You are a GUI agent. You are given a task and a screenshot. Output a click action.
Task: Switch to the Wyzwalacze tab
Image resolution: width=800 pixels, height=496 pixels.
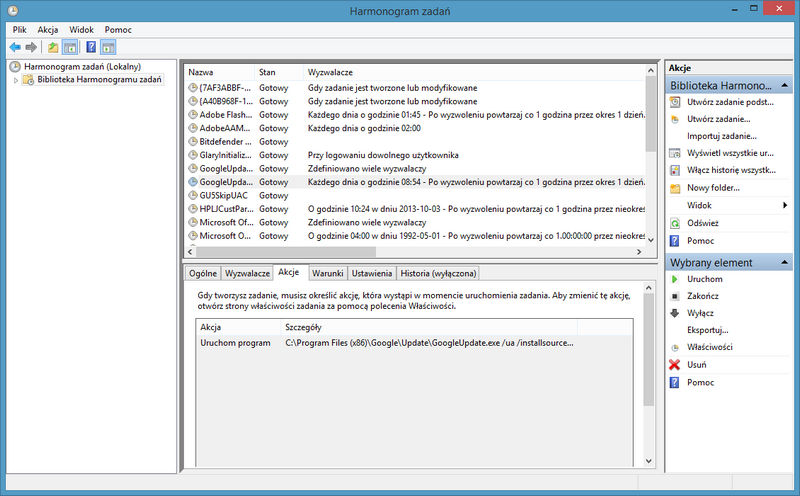pos(247,274)
